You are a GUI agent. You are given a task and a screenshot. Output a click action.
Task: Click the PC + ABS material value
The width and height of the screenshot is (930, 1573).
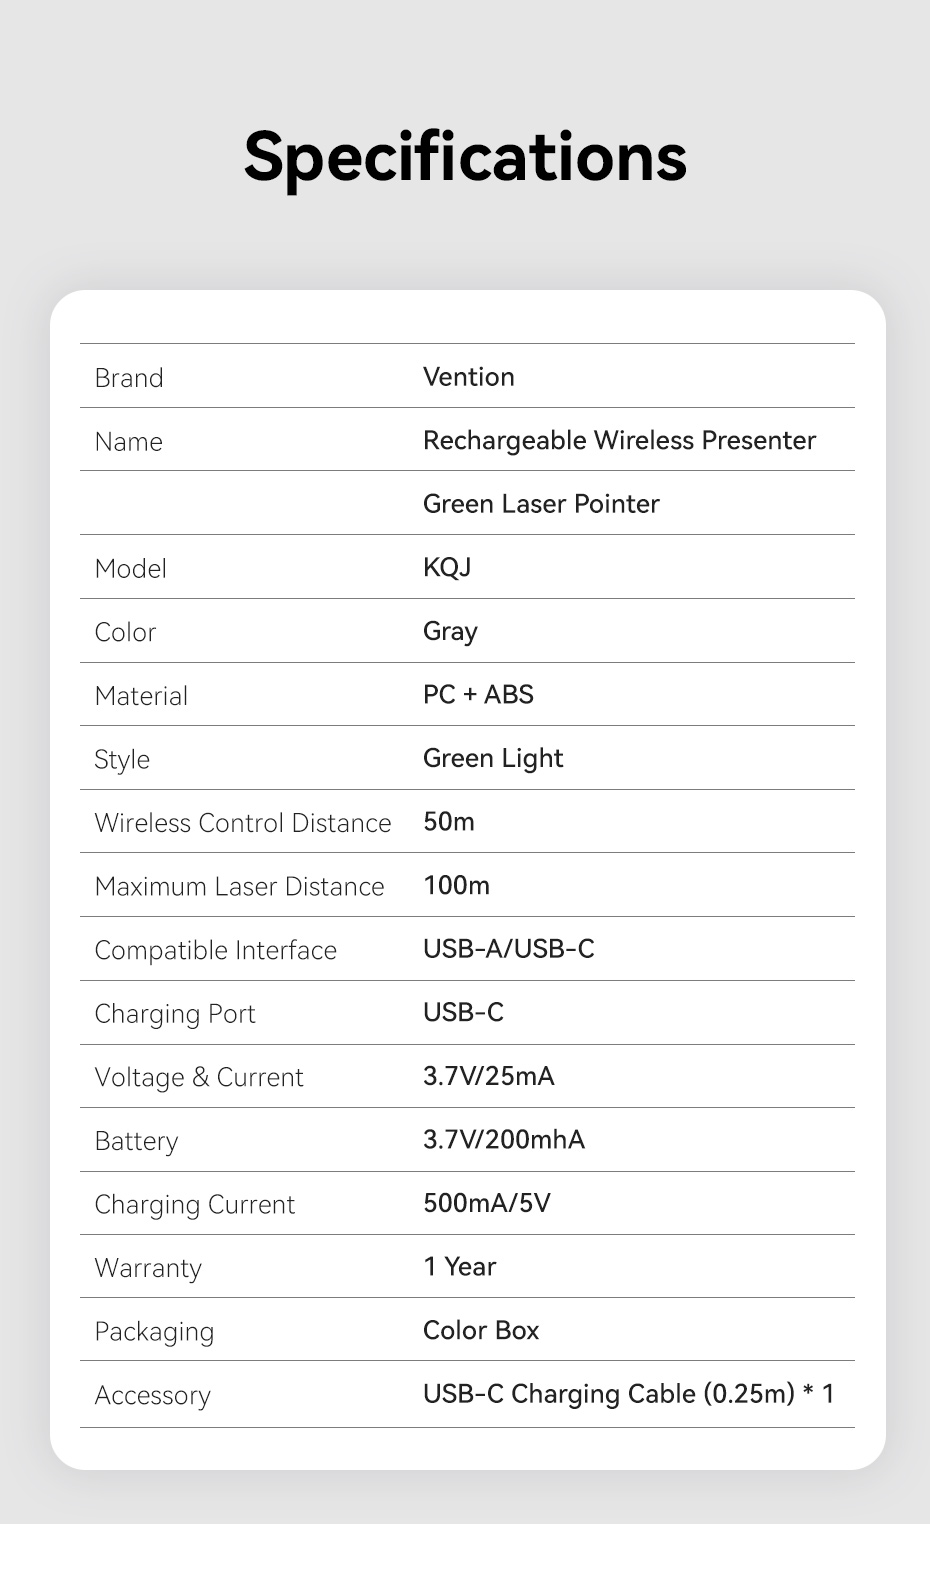click(478, 695)
